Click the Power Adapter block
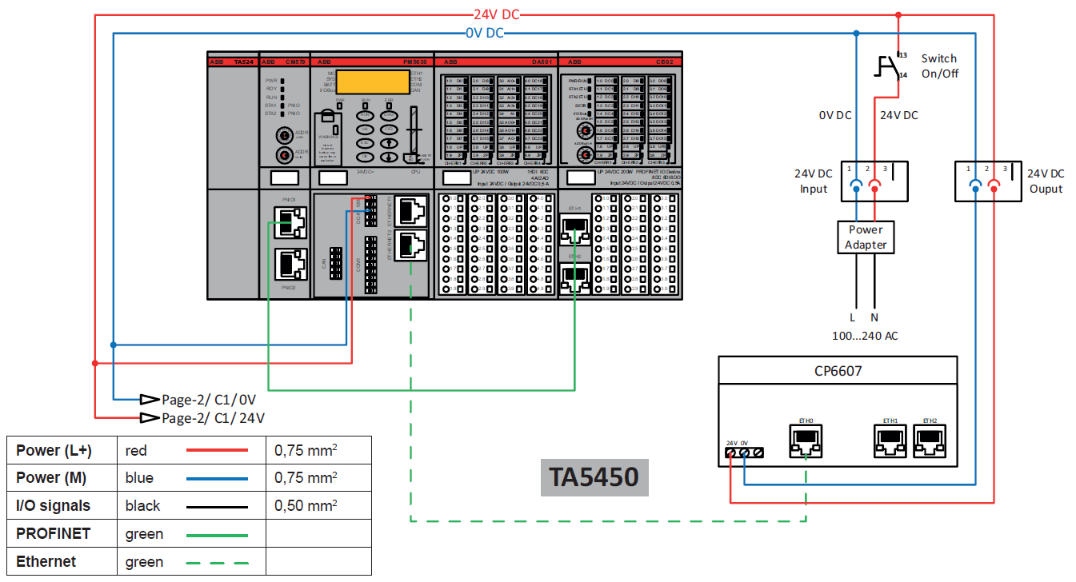Screen dimensions: 1076x582 pos(865,236)
